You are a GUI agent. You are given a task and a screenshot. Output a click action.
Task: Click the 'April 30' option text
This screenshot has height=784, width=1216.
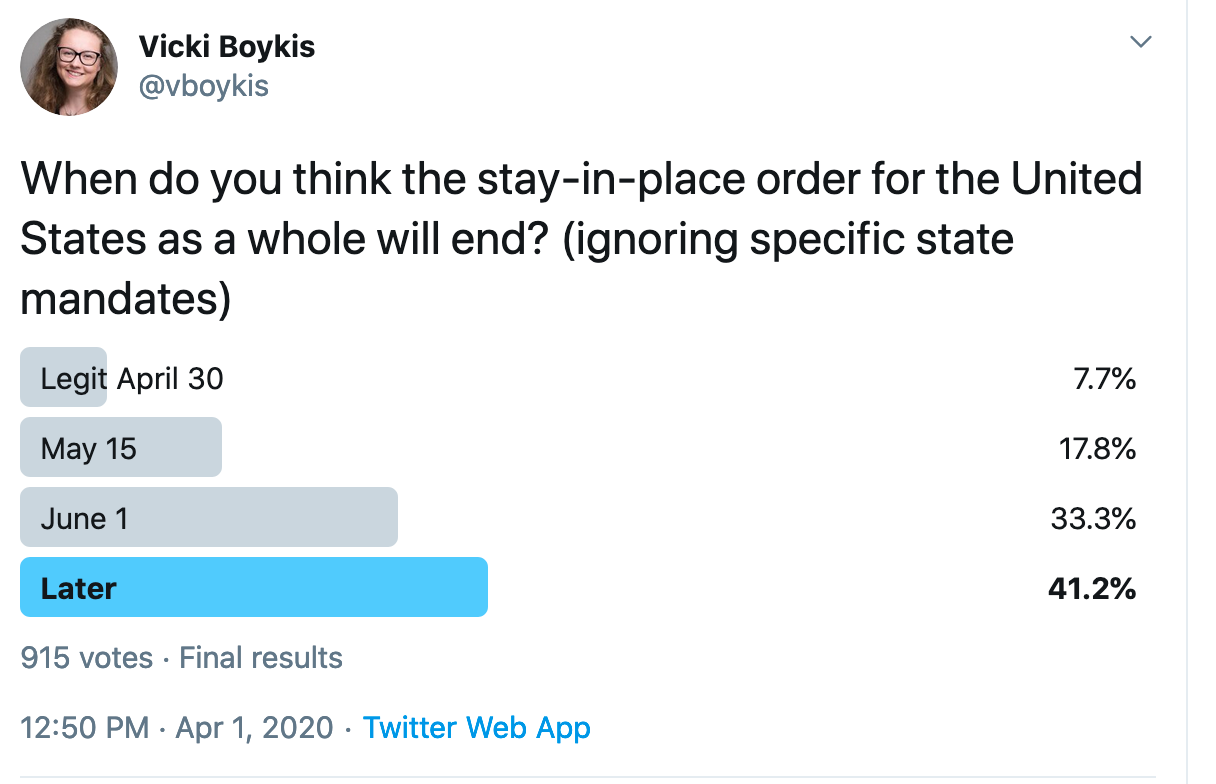[x=171, y=379]
